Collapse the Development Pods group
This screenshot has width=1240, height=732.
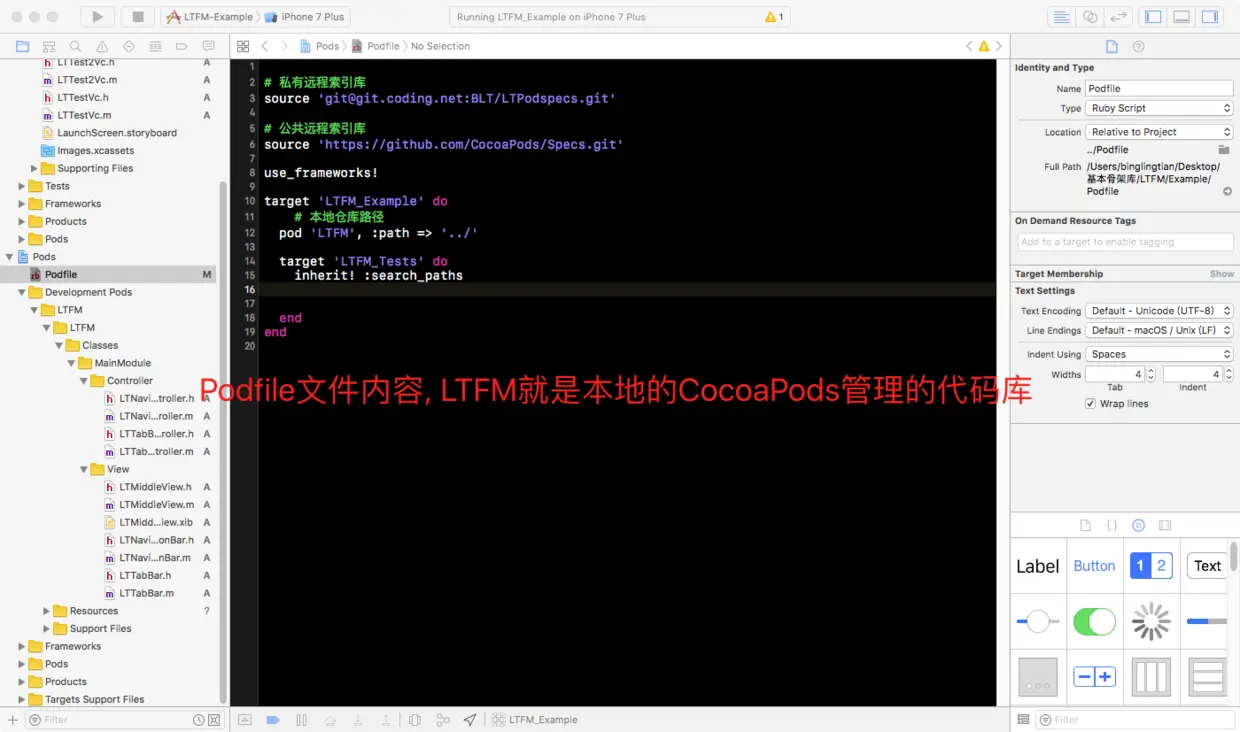point(22,292)
